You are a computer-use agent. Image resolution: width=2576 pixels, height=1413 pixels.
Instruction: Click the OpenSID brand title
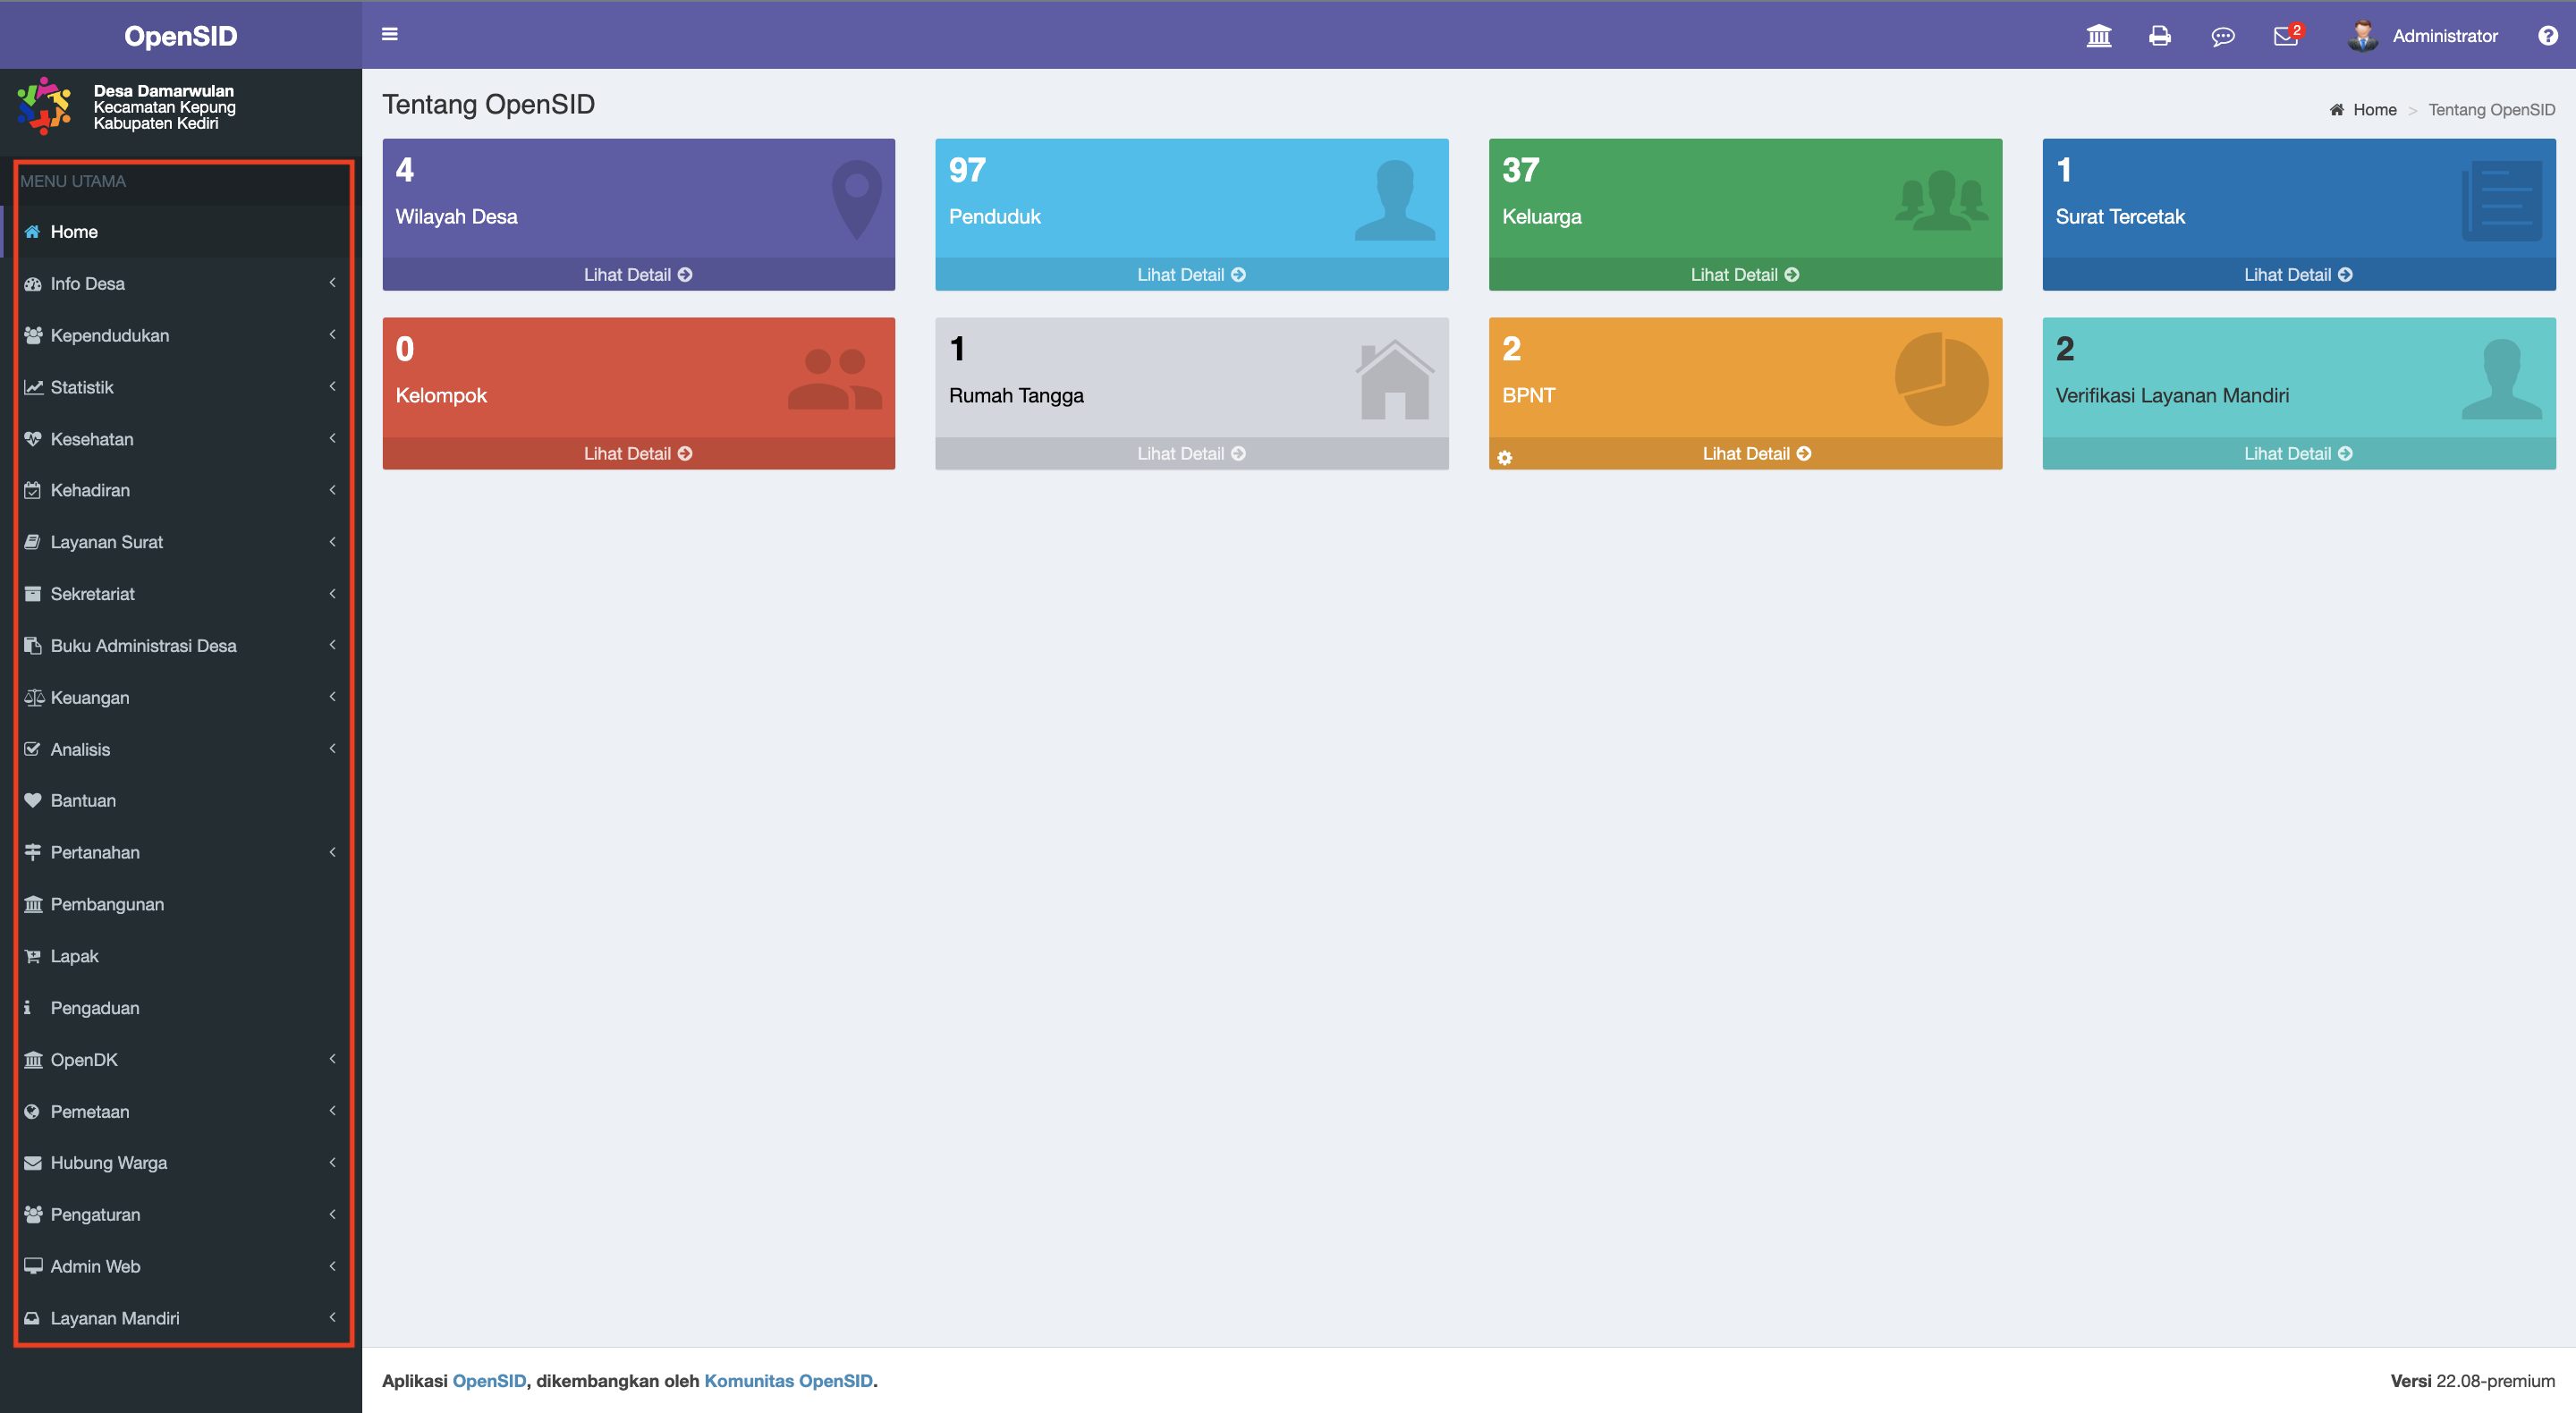181,36
